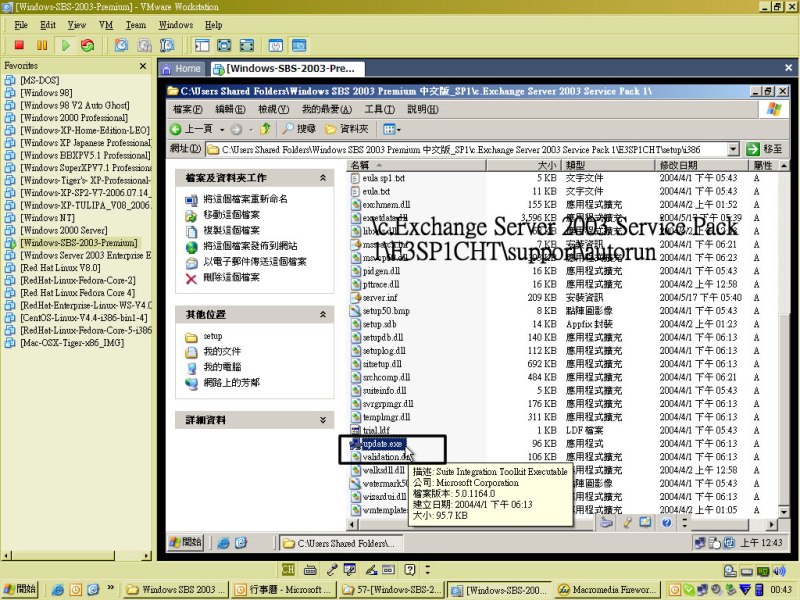The width and height of the screenshot is (800, 600).
Task: Click the host Start (開始) button
Action: [x=21, y=589]
